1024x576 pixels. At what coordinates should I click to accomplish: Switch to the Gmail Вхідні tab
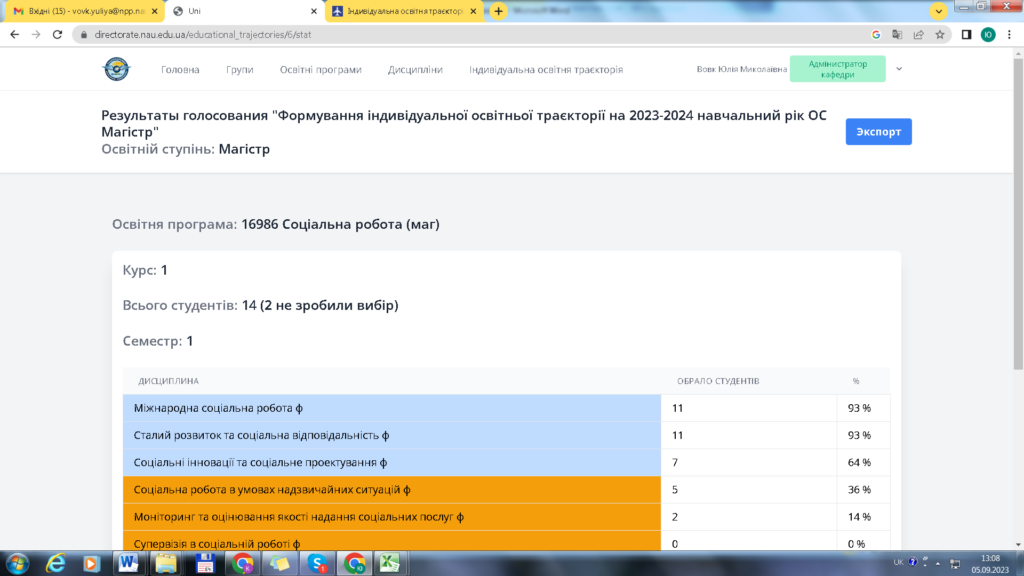[x=79, y=11]
